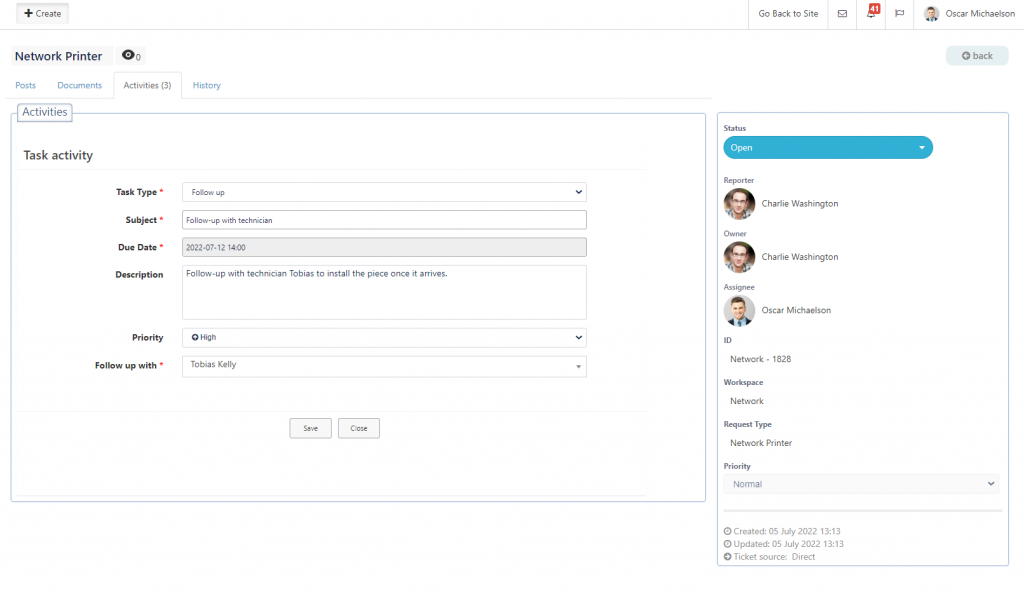
Task: Click the flag icon in header
Action: click(899, 14)
